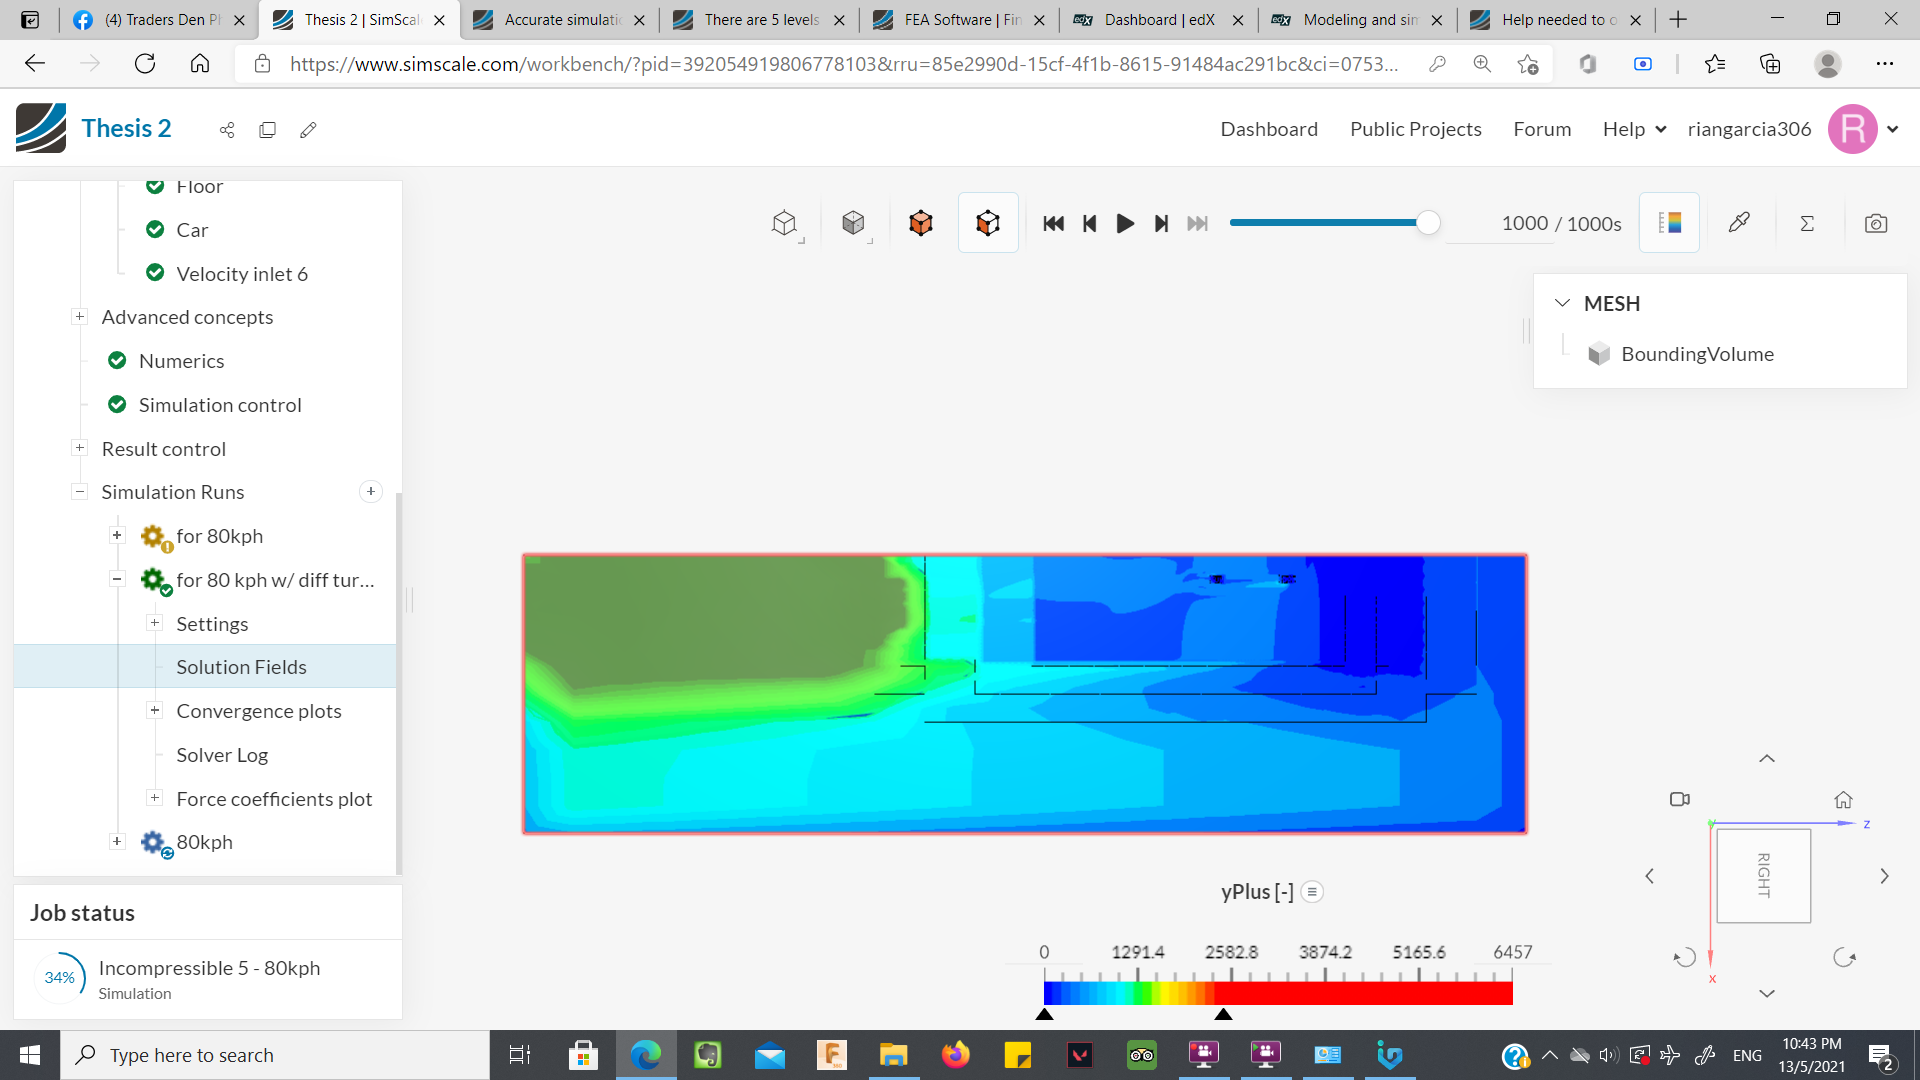Viewport: 1920px width, 1080px height.
Task: Click the color legend toggle icon
Action: [1669, 223]
